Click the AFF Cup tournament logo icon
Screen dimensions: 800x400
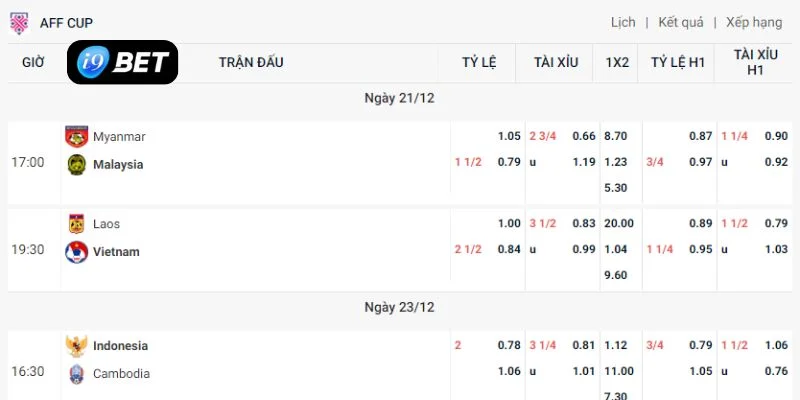coord(19,23)
